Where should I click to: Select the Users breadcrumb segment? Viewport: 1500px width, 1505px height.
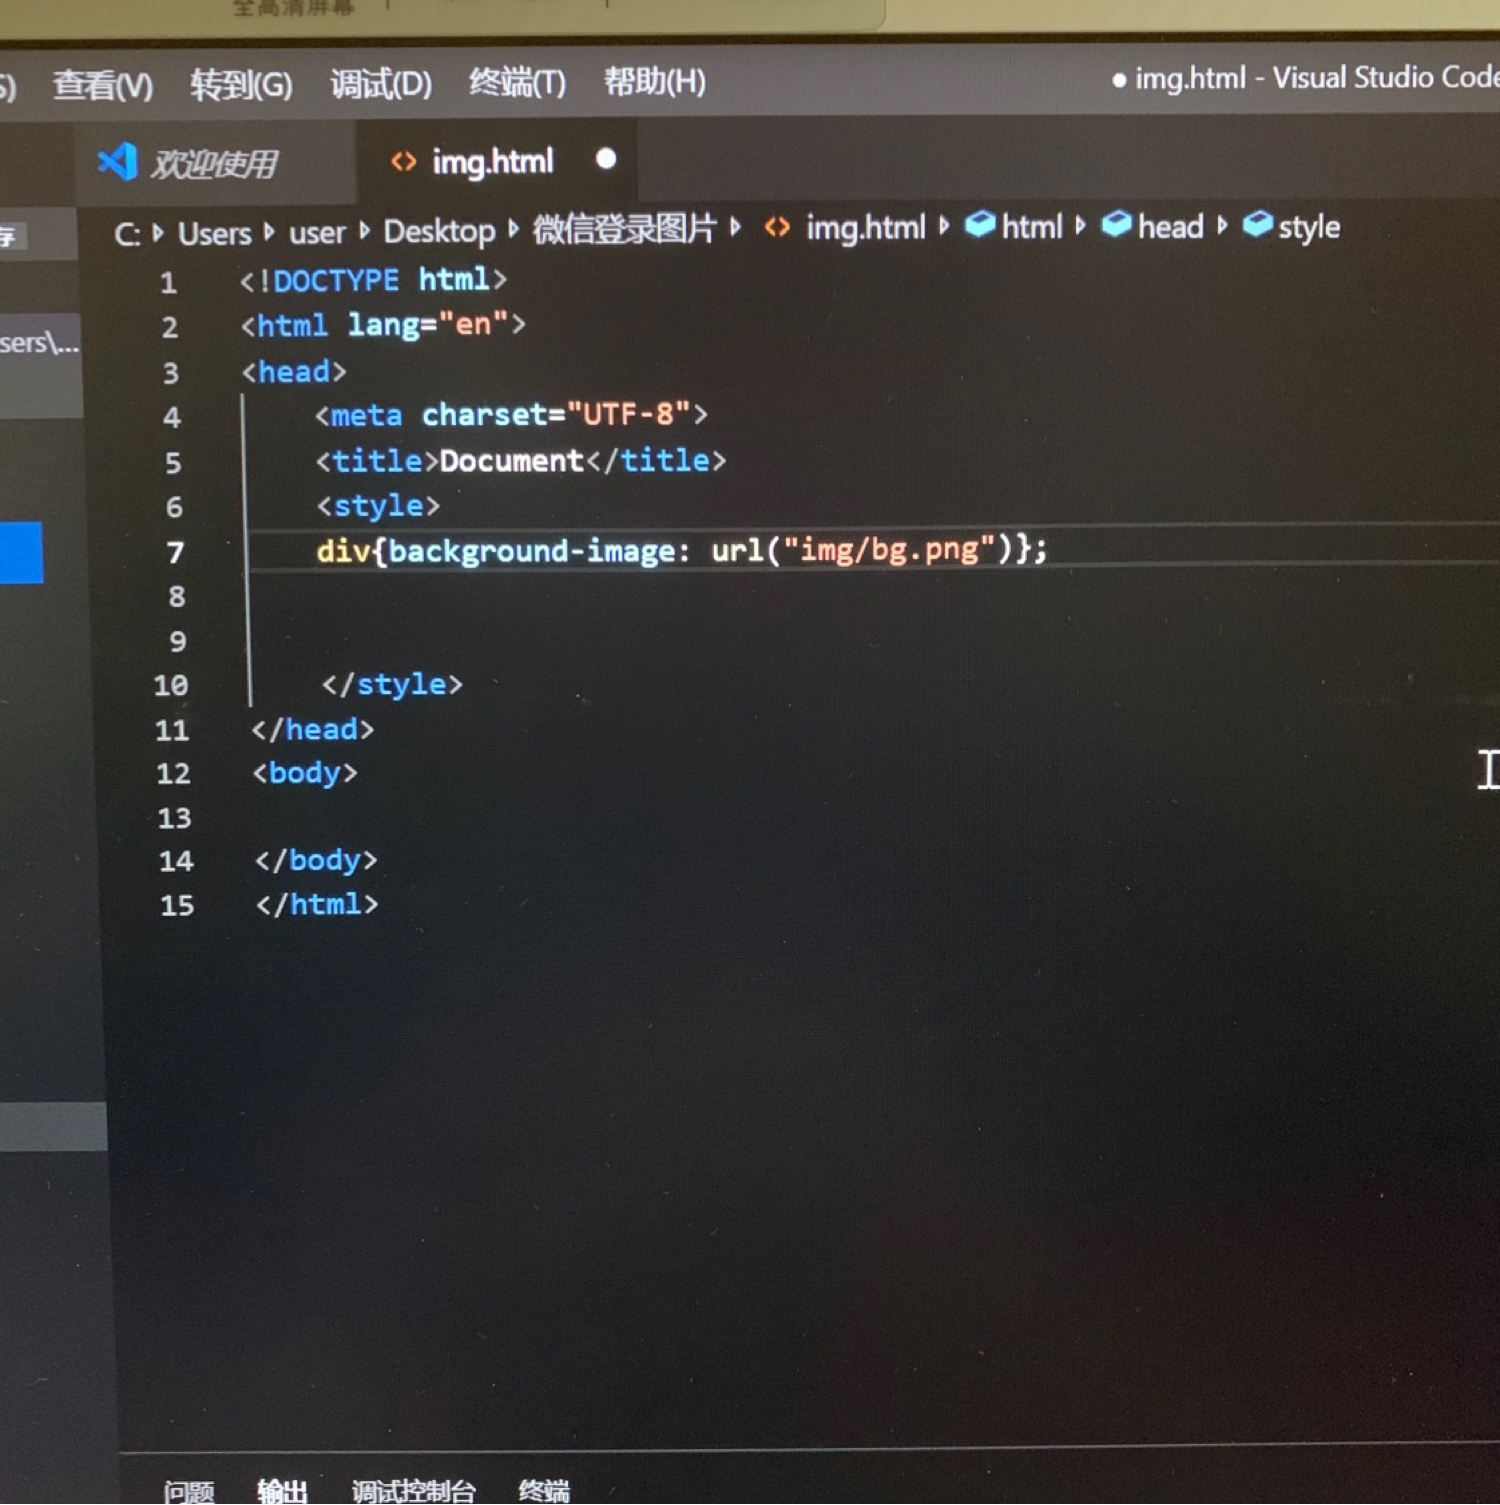coord(215,234)
